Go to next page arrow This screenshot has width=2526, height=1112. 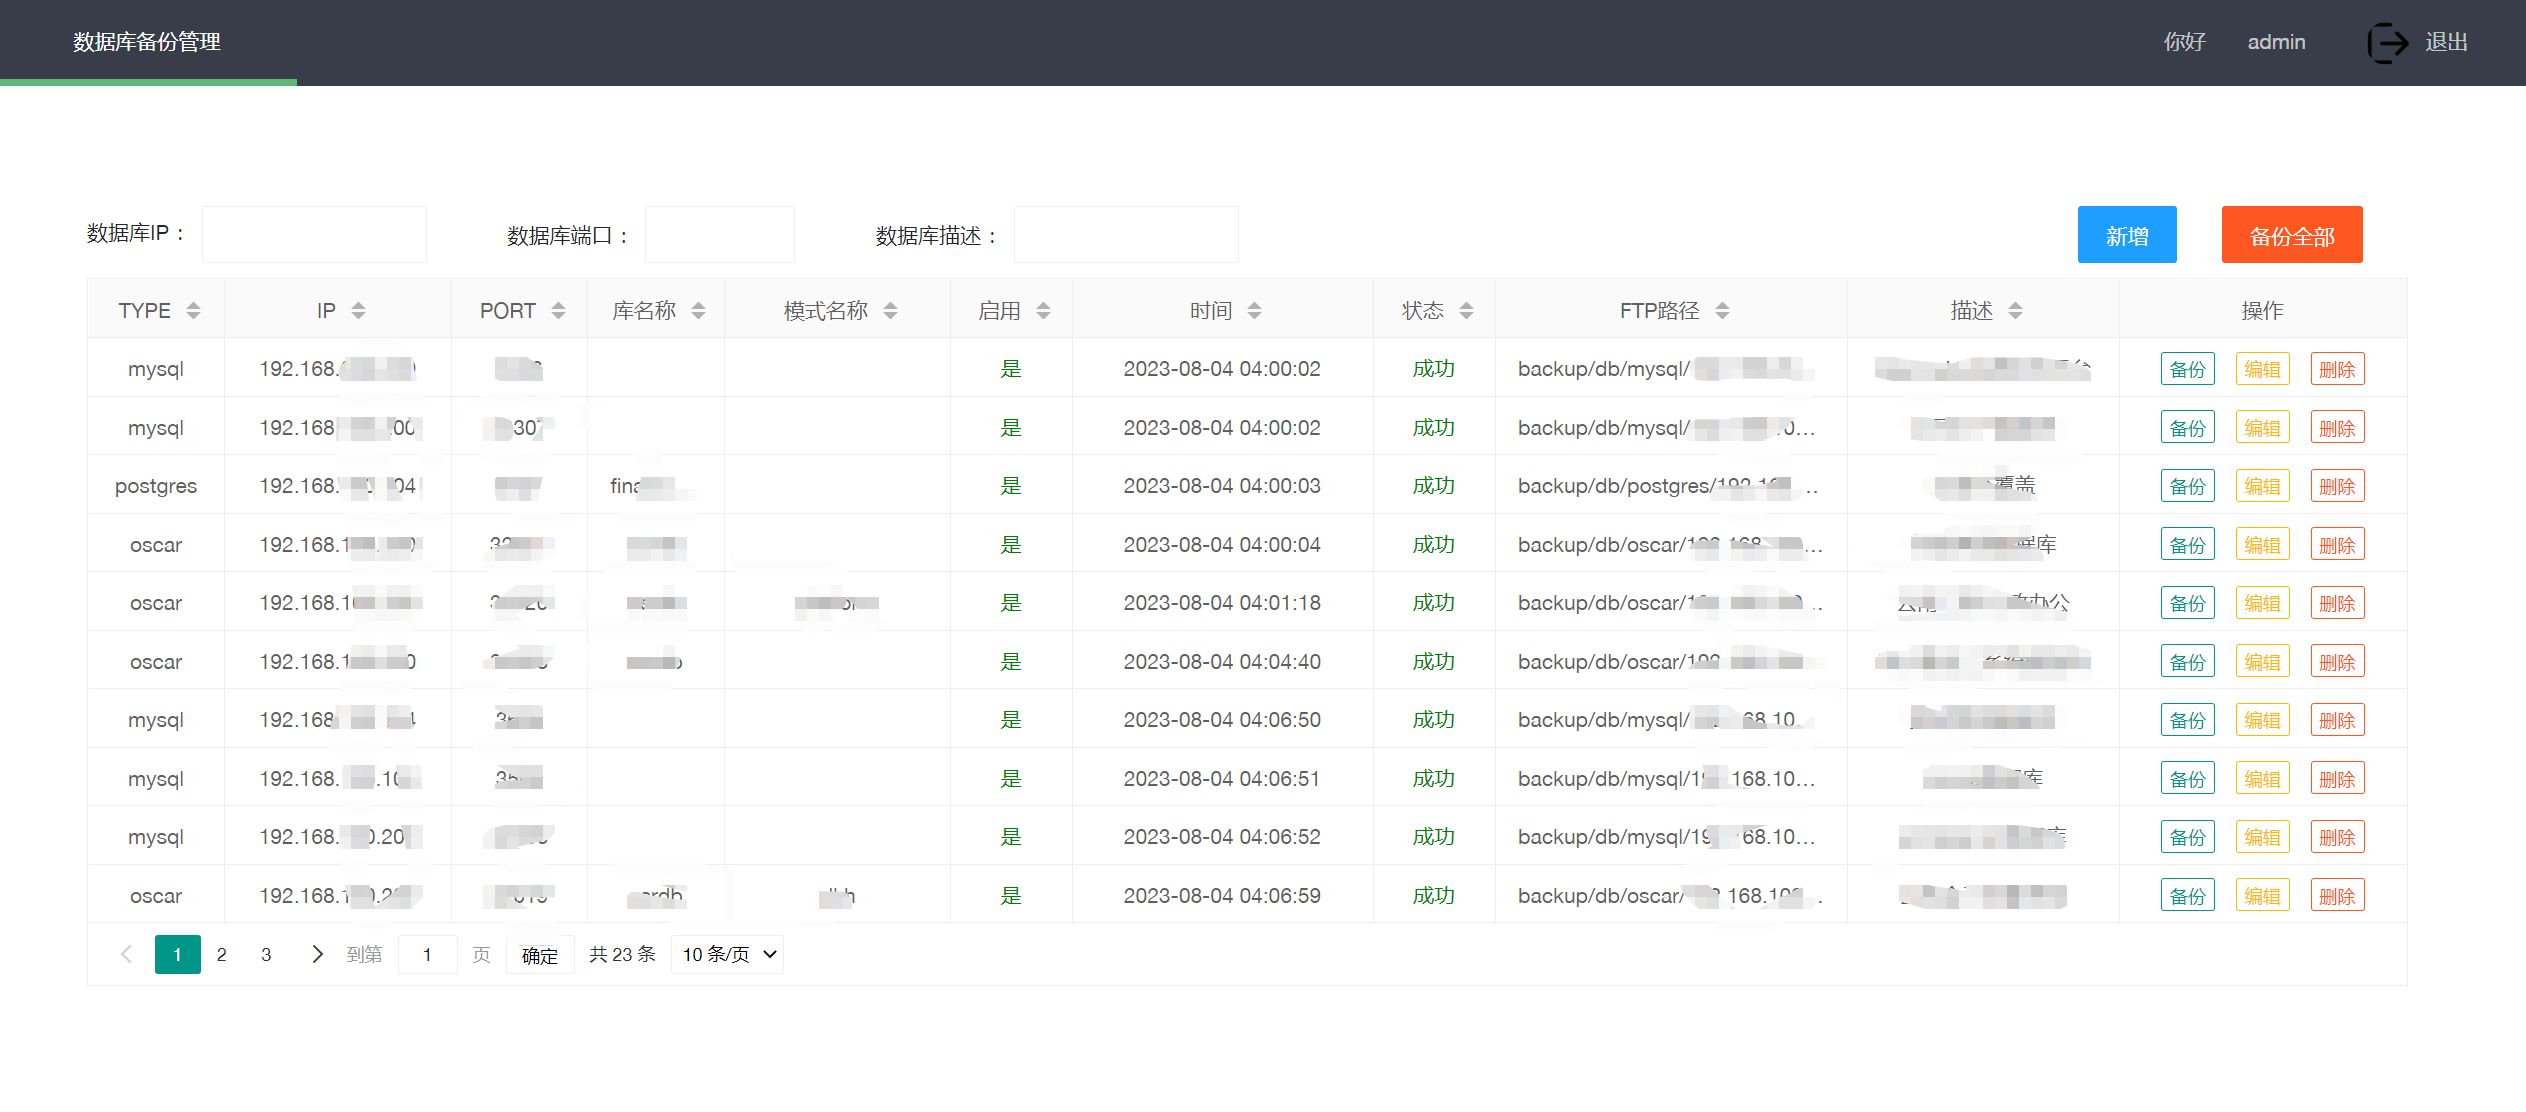pyautogui.click(x=317, y=954)
